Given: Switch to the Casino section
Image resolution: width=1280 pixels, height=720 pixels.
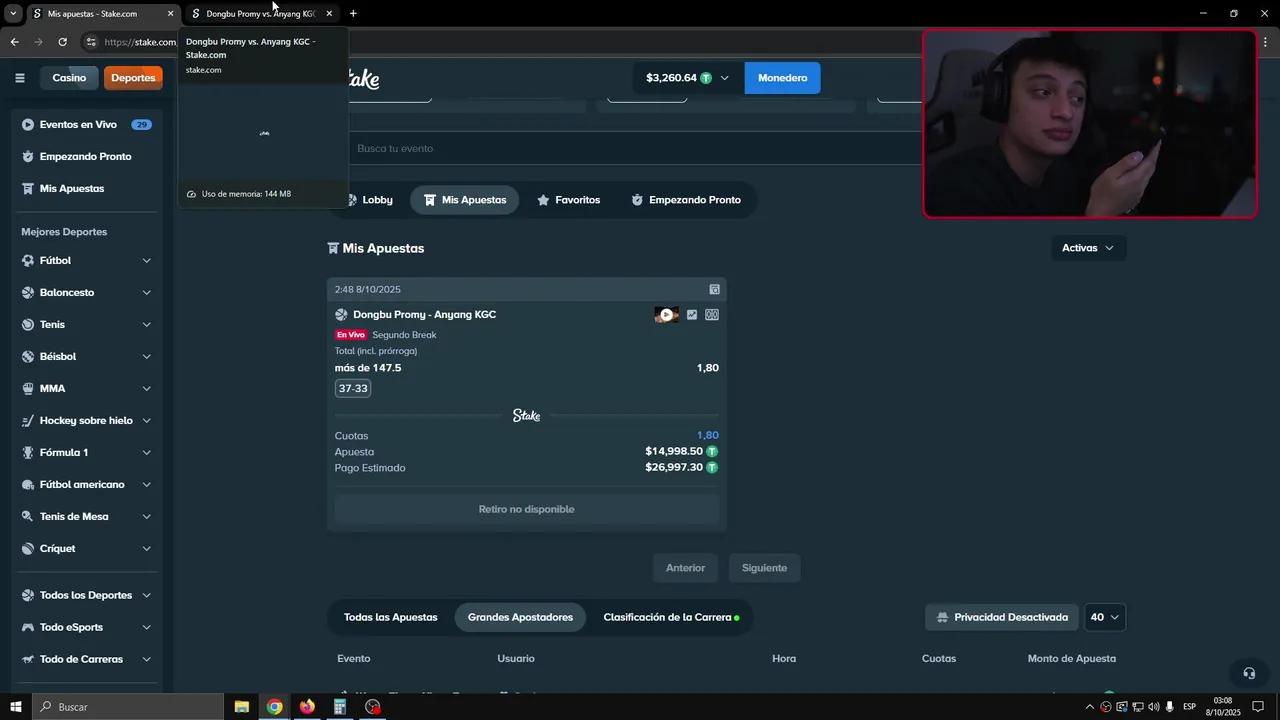Looking at the screenshot, I should (x=69, y=78).
